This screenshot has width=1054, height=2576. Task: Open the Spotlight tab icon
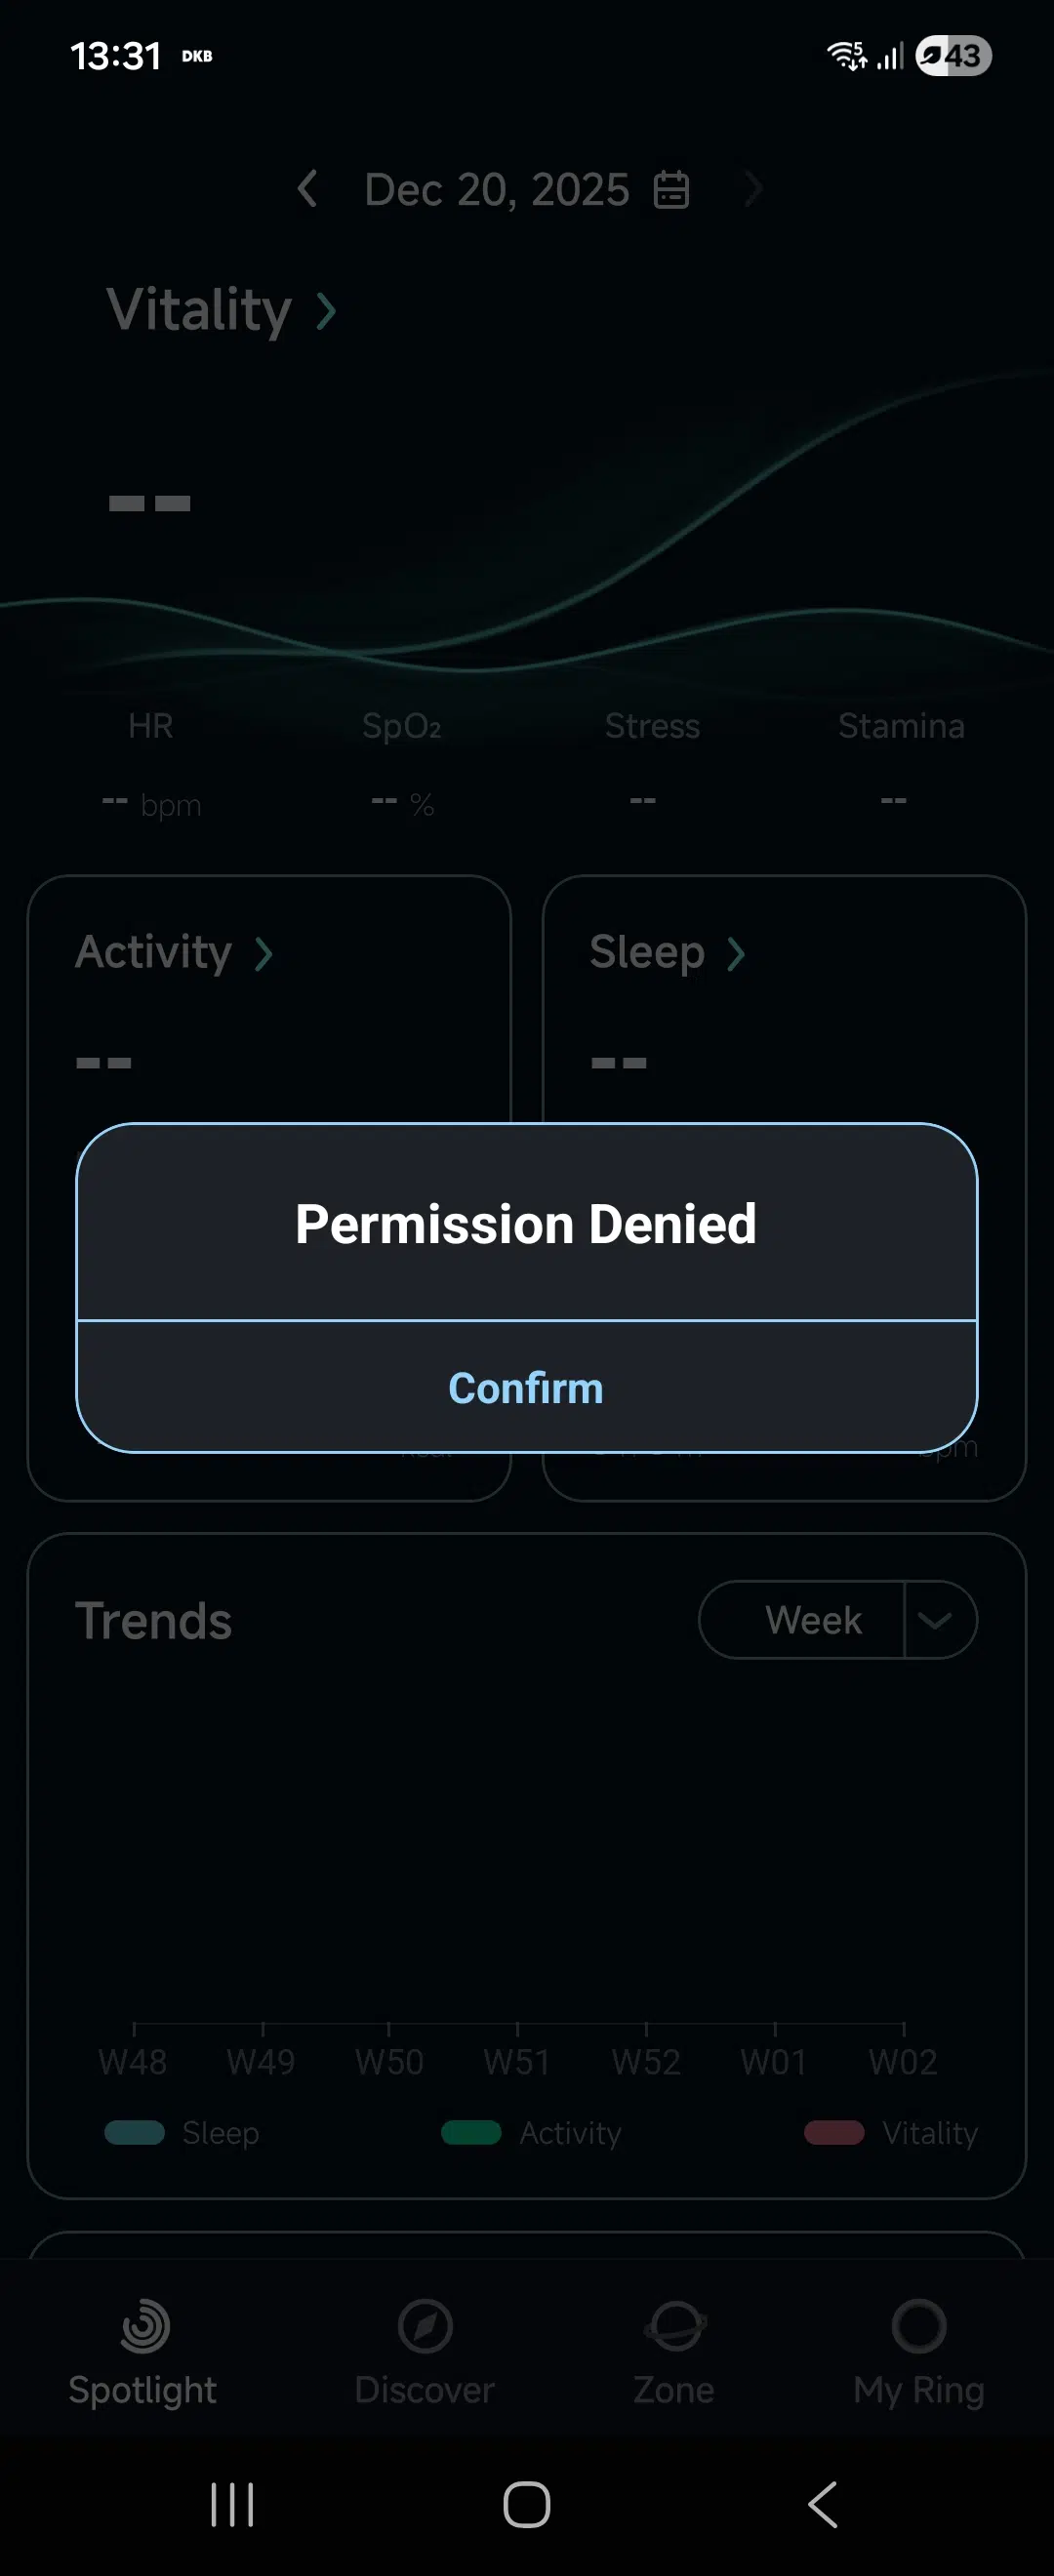[144, 2325]
